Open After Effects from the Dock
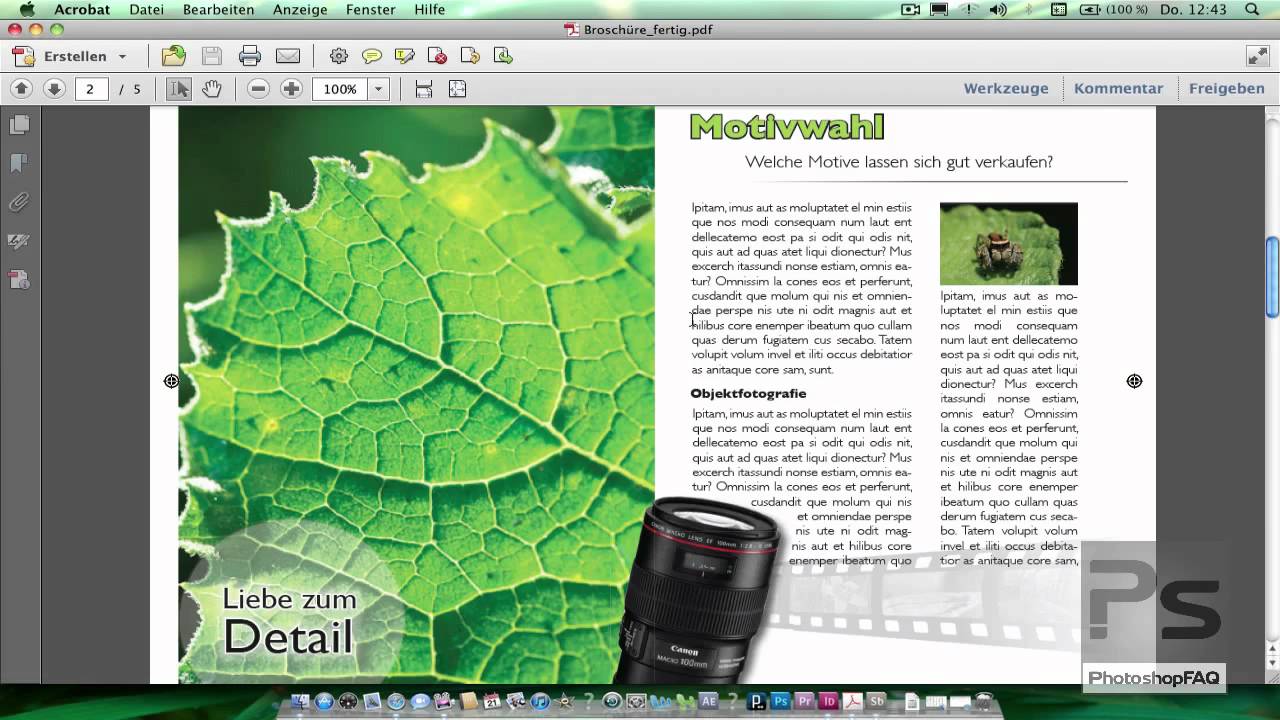Image resolution: width=1280 pixels, height=720 pixels. pyautogui.click(x=709, y=702)
